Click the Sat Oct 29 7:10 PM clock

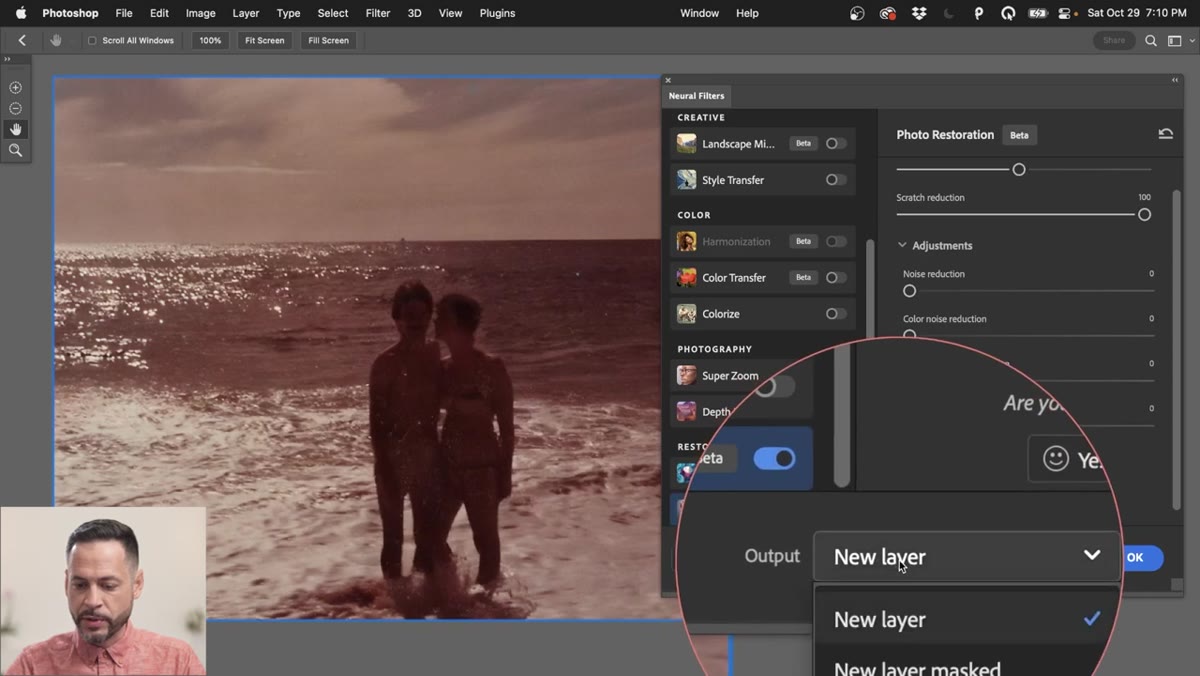tap(1139, 13)
